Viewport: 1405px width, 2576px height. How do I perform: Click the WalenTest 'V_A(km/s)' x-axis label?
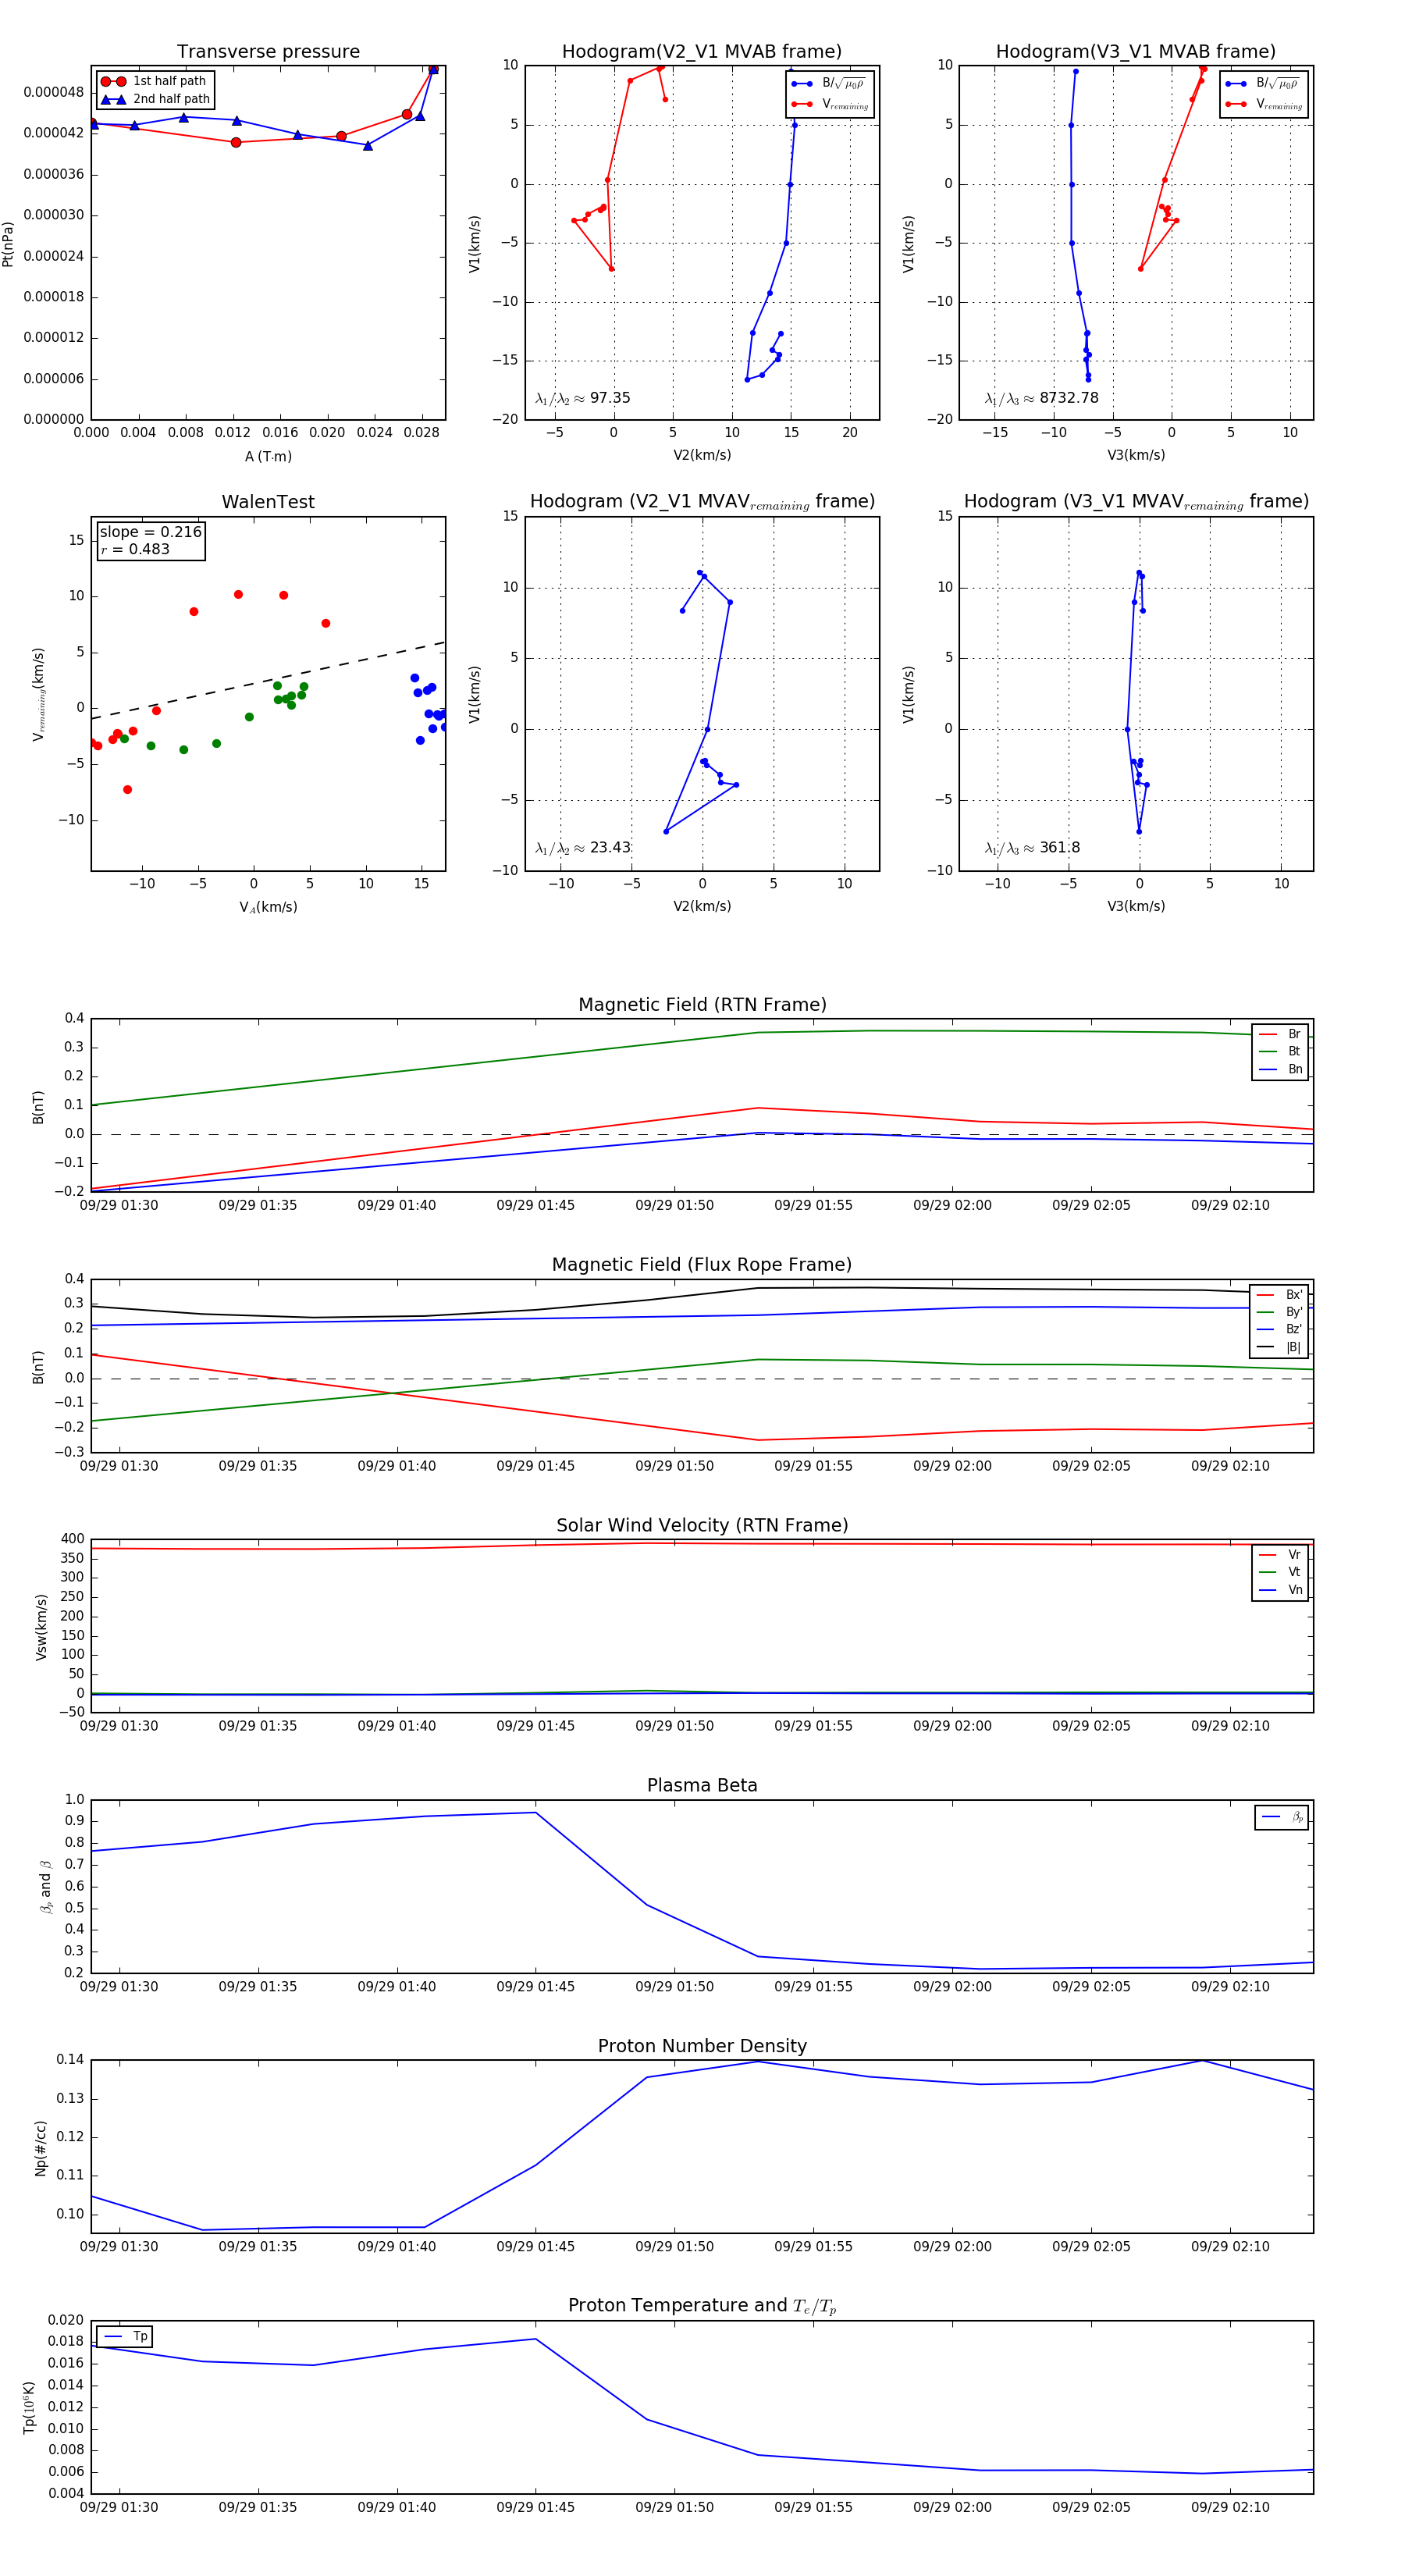(x=268, y=908)
